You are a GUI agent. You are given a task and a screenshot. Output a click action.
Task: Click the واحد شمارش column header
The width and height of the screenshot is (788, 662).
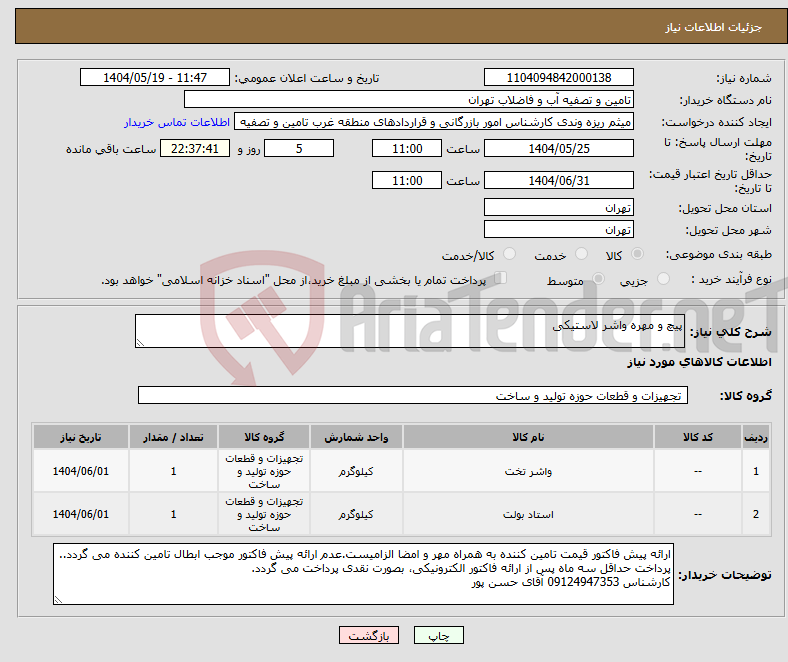pos(356,437)
